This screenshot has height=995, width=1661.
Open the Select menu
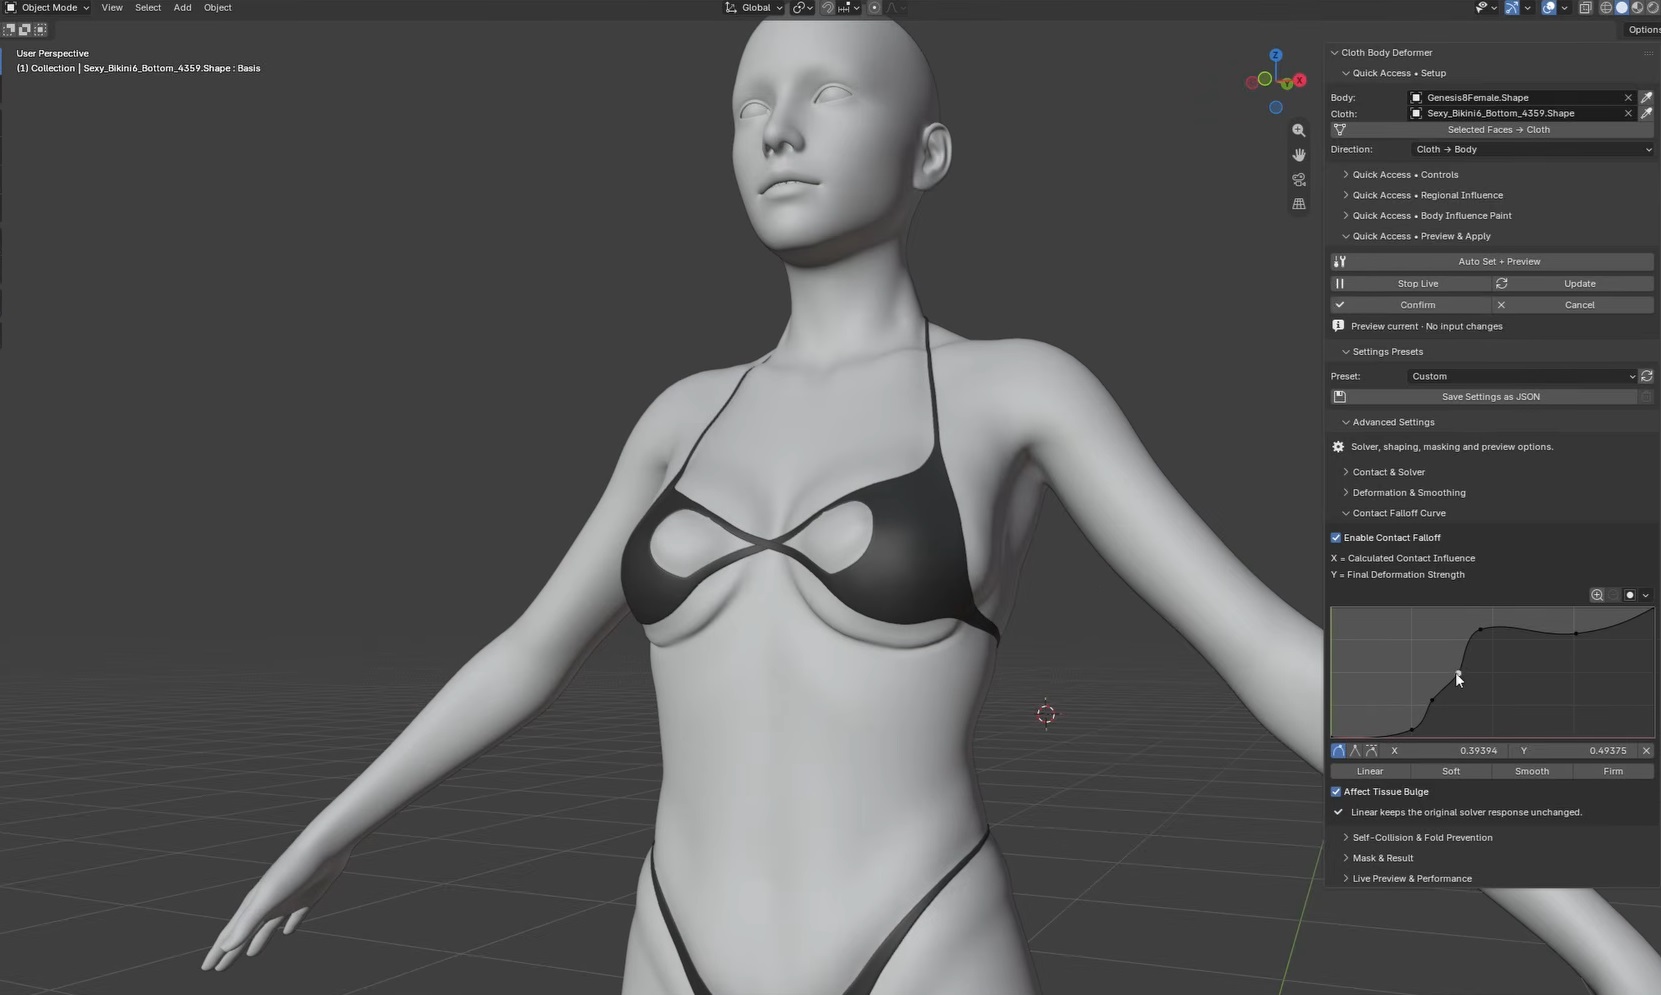(148, 8)
